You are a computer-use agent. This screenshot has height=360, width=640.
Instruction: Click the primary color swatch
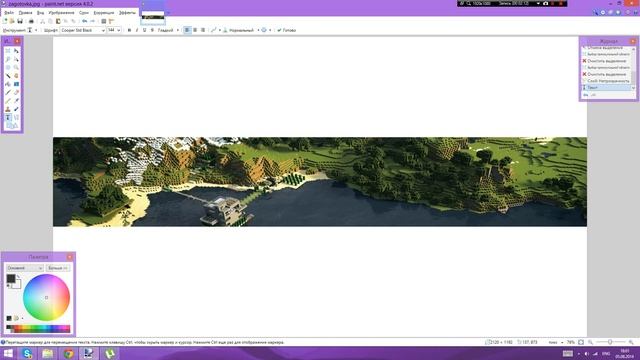click(11, 279)
